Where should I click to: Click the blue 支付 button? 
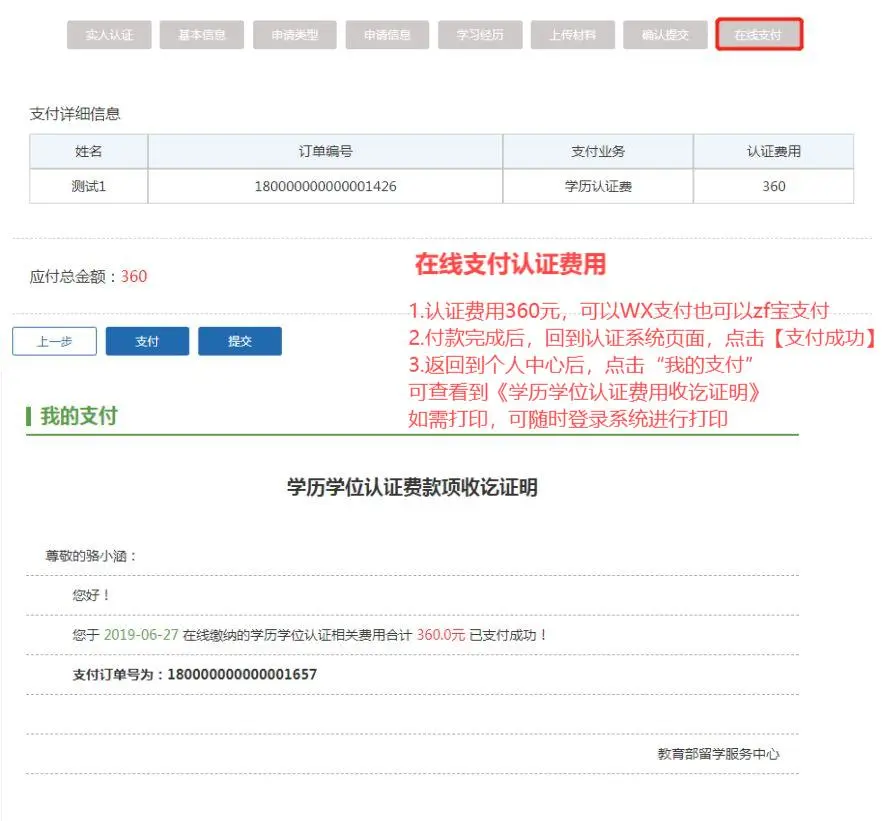click(147, 341)
